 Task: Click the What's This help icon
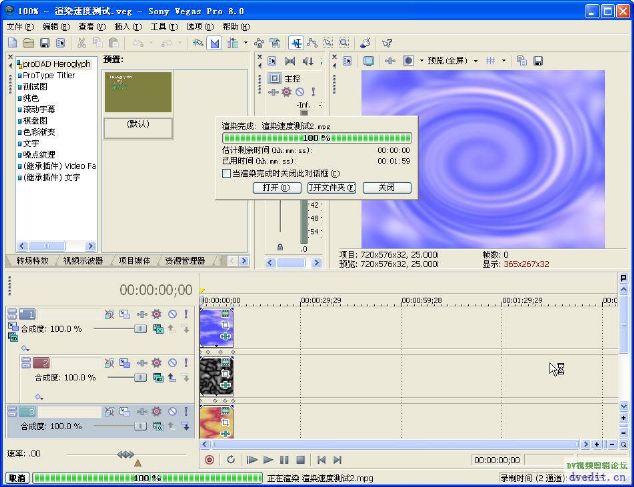[387, 43]
